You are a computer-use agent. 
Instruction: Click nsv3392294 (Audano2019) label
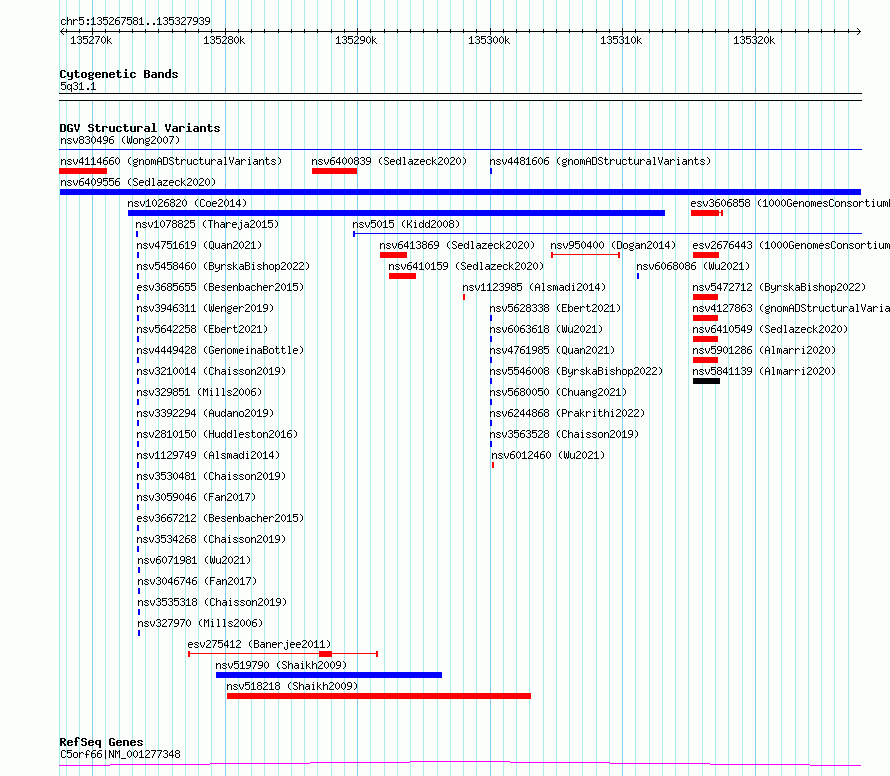(205, 413)
